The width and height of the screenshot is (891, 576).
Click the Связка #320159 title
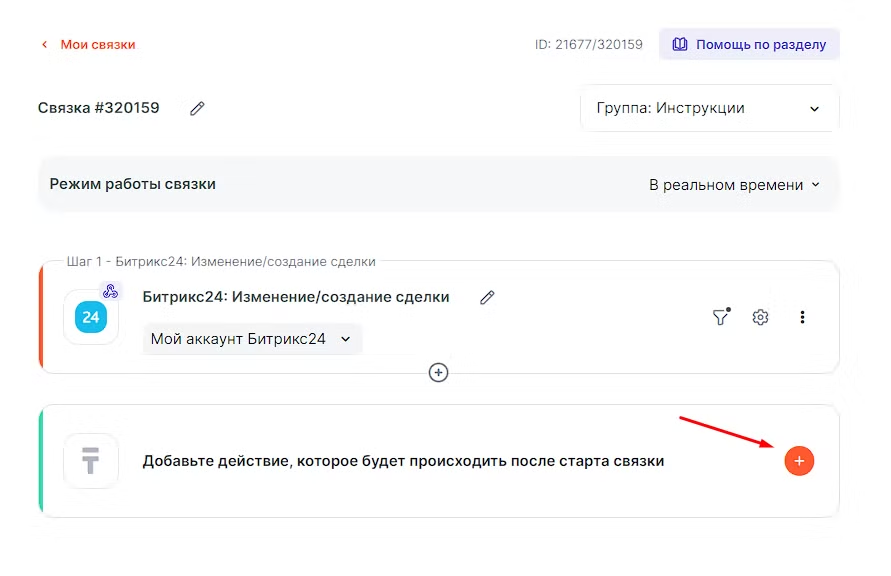[99, 108]
